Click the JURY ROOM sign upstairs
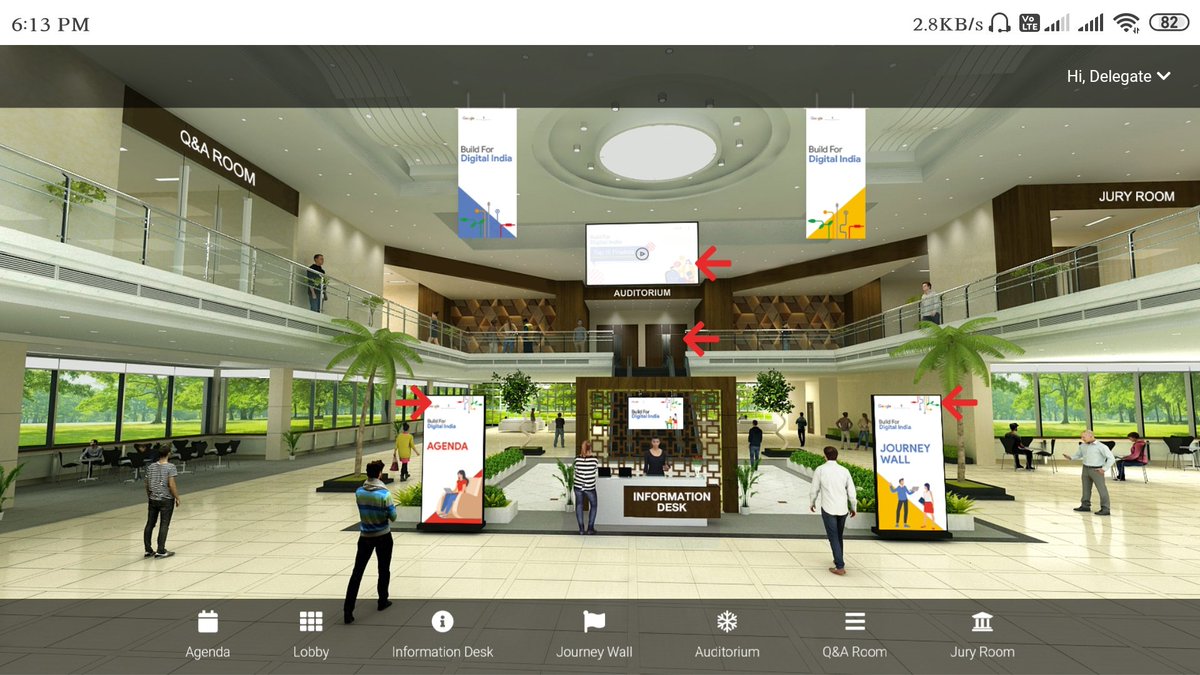This screenshot has width=1200, height=675. coord(1136,196)
